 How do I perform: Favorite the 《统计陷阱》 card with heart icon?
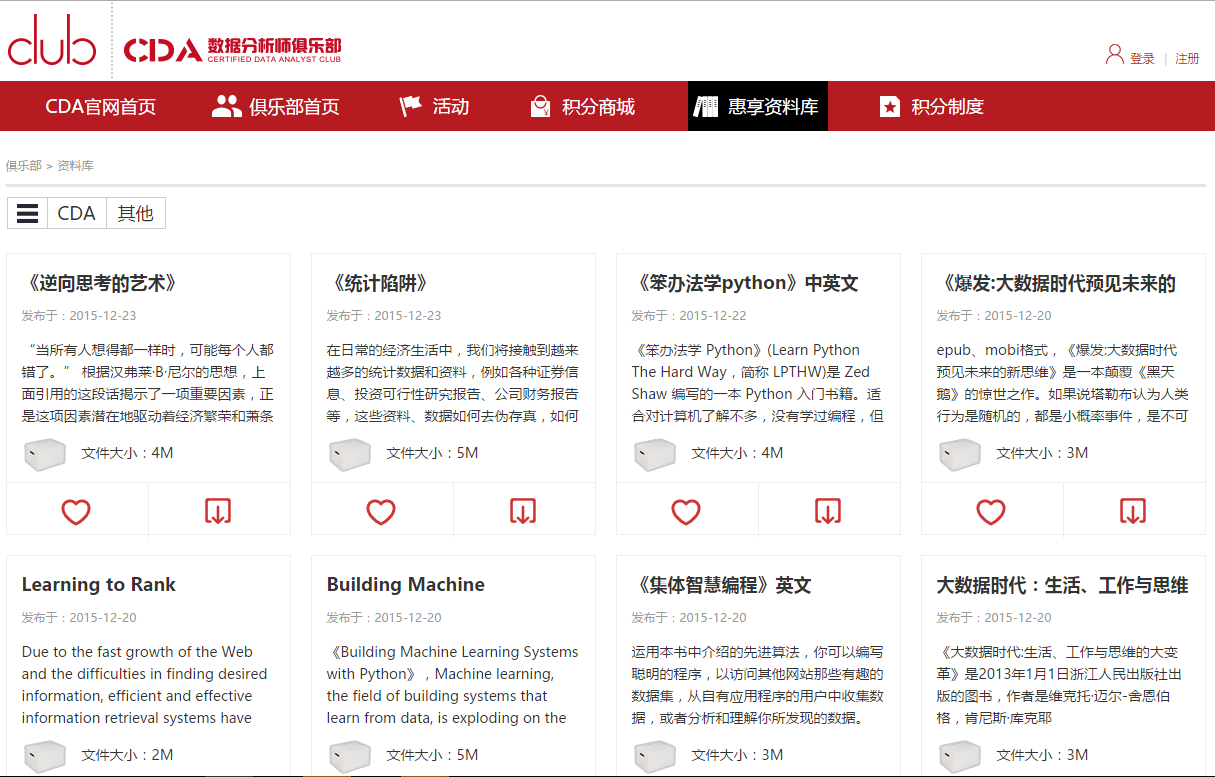click(381, 512)
